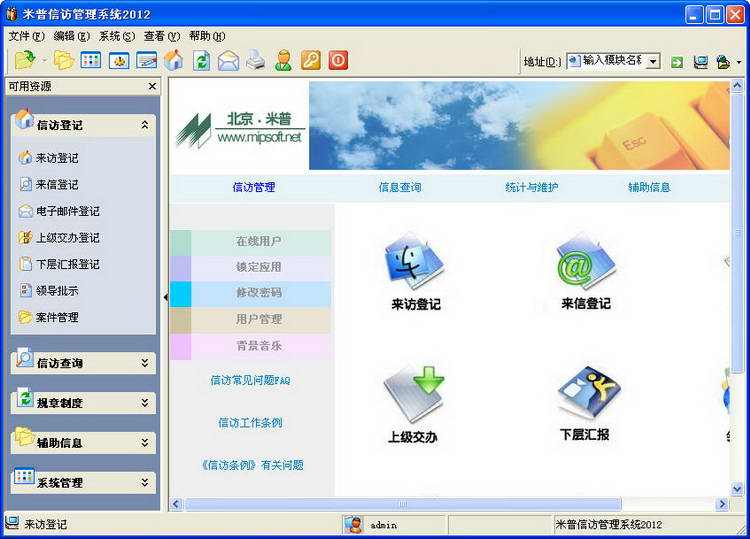Click the open envelope mail toolbar icon
This screenshot has width=750, height=539.
[228, 61]
